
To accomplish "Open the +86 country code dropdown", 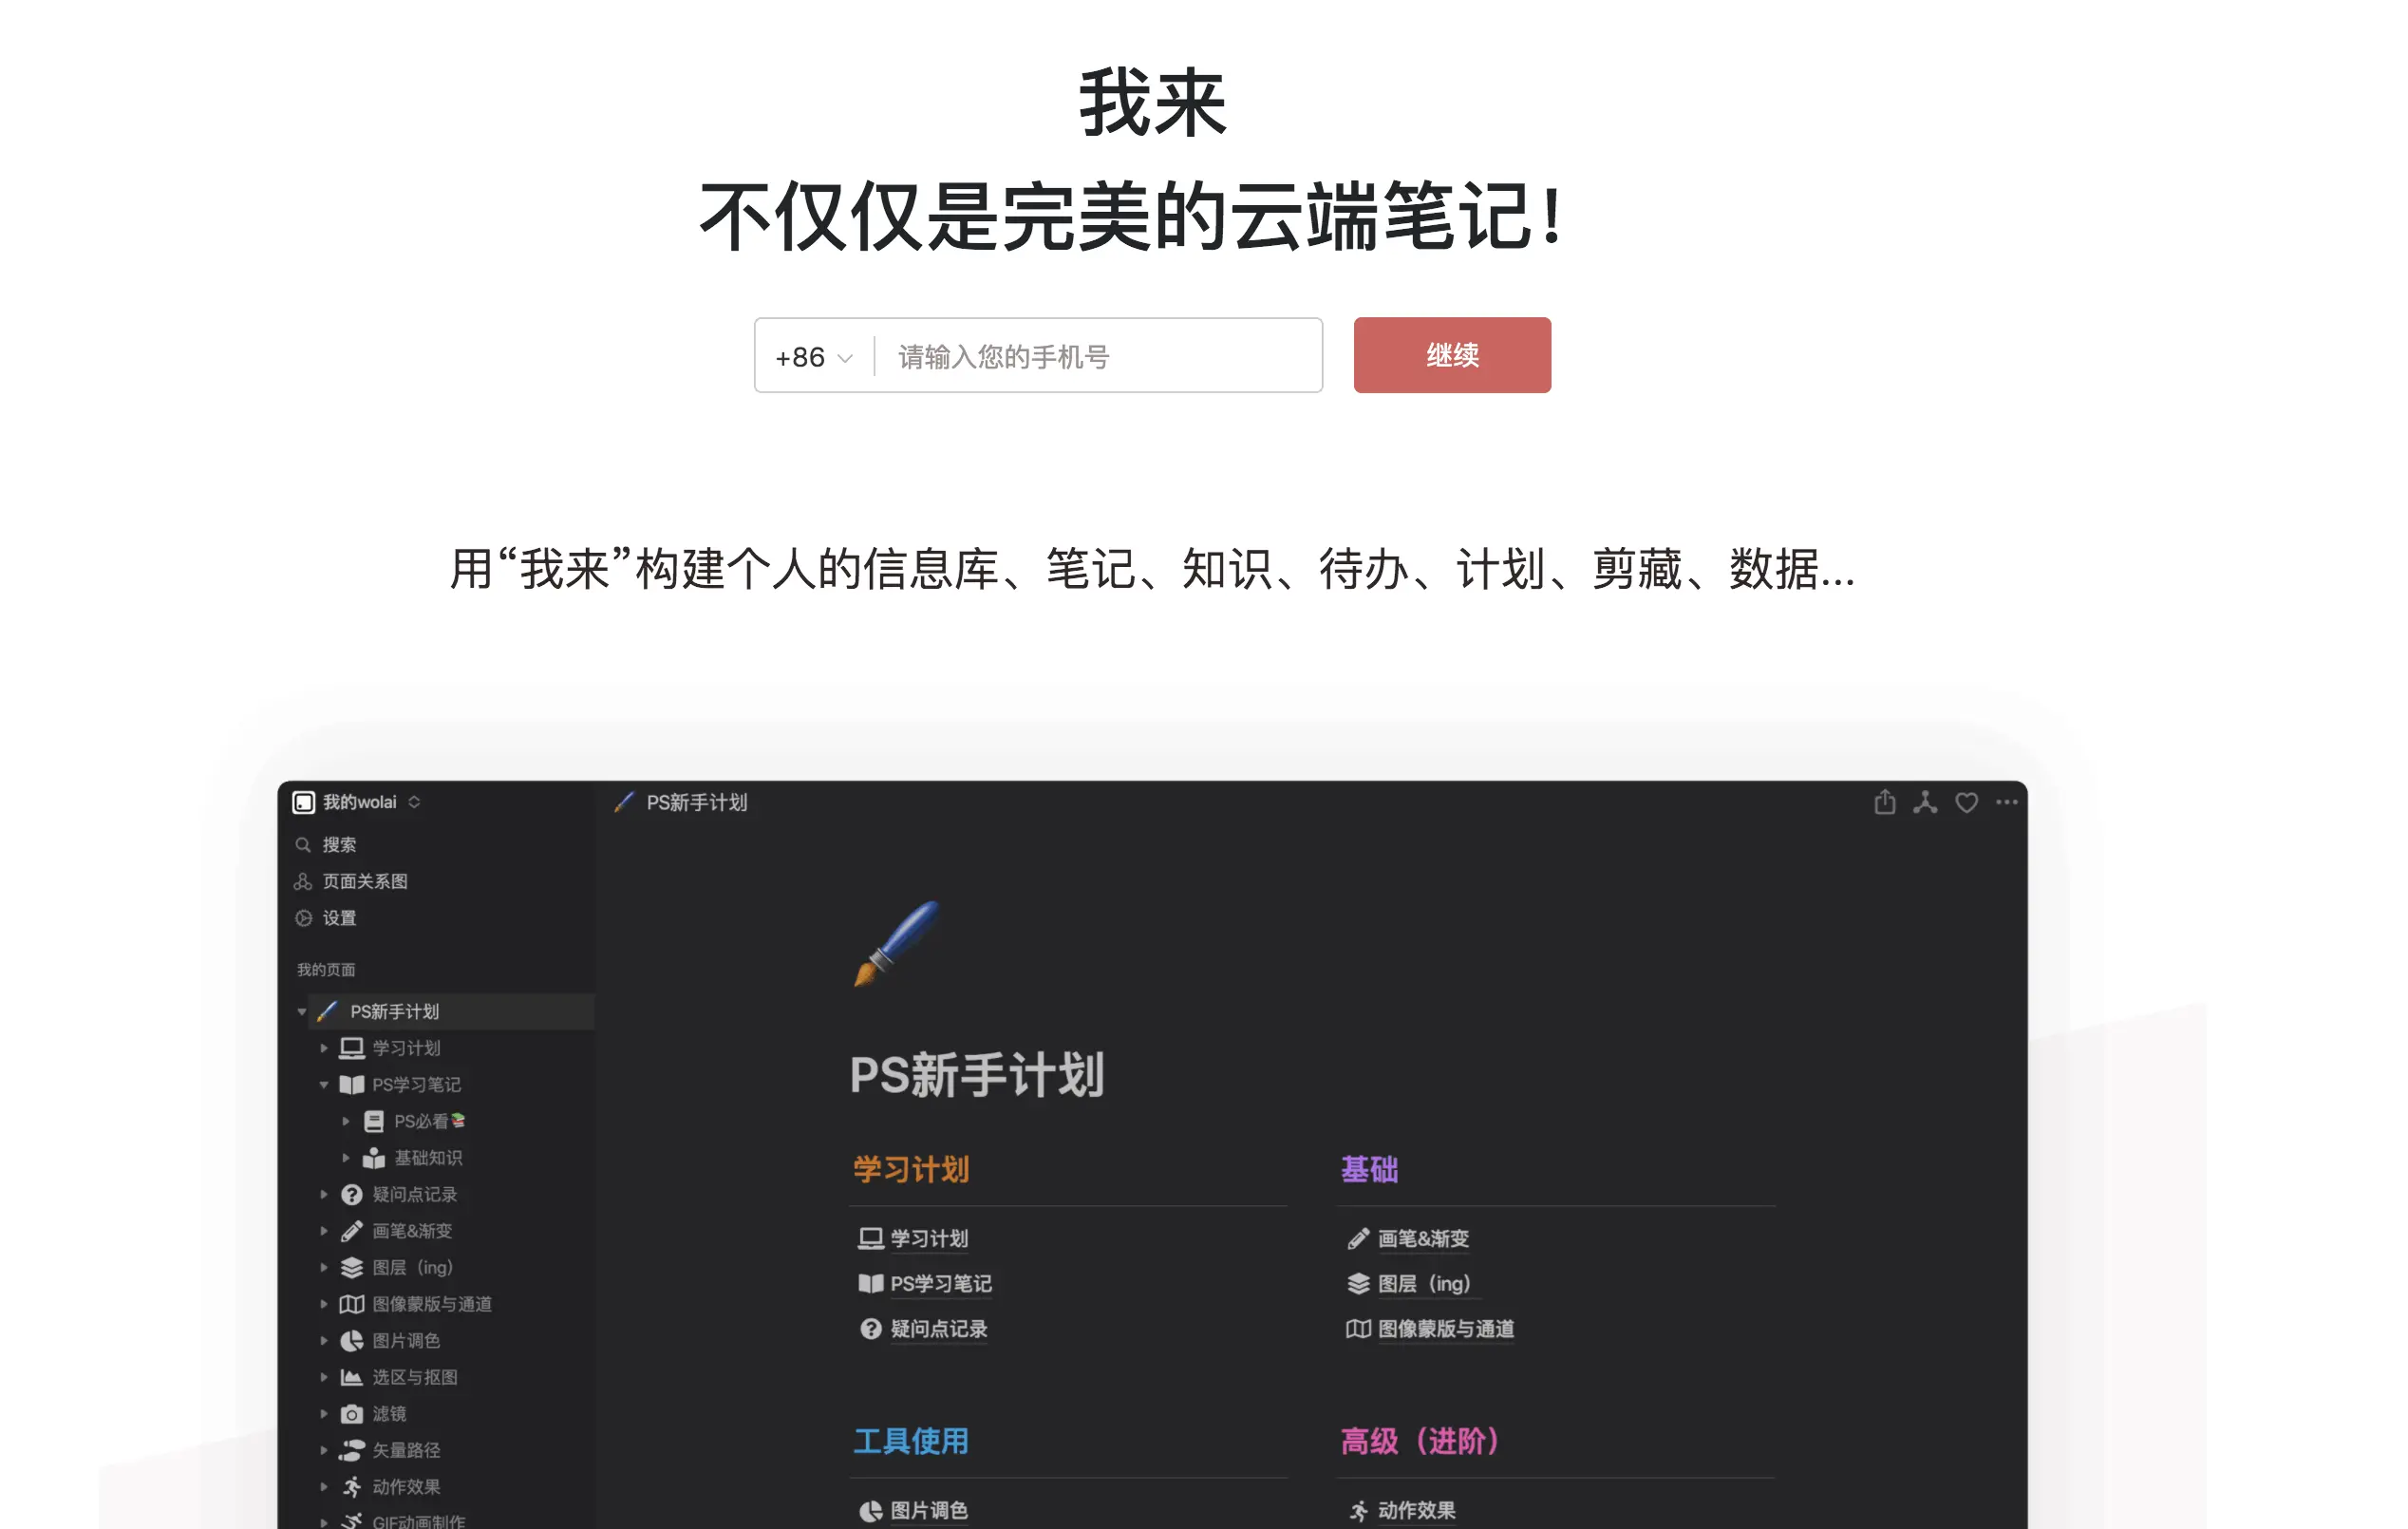I will click(x=814, y=357).
